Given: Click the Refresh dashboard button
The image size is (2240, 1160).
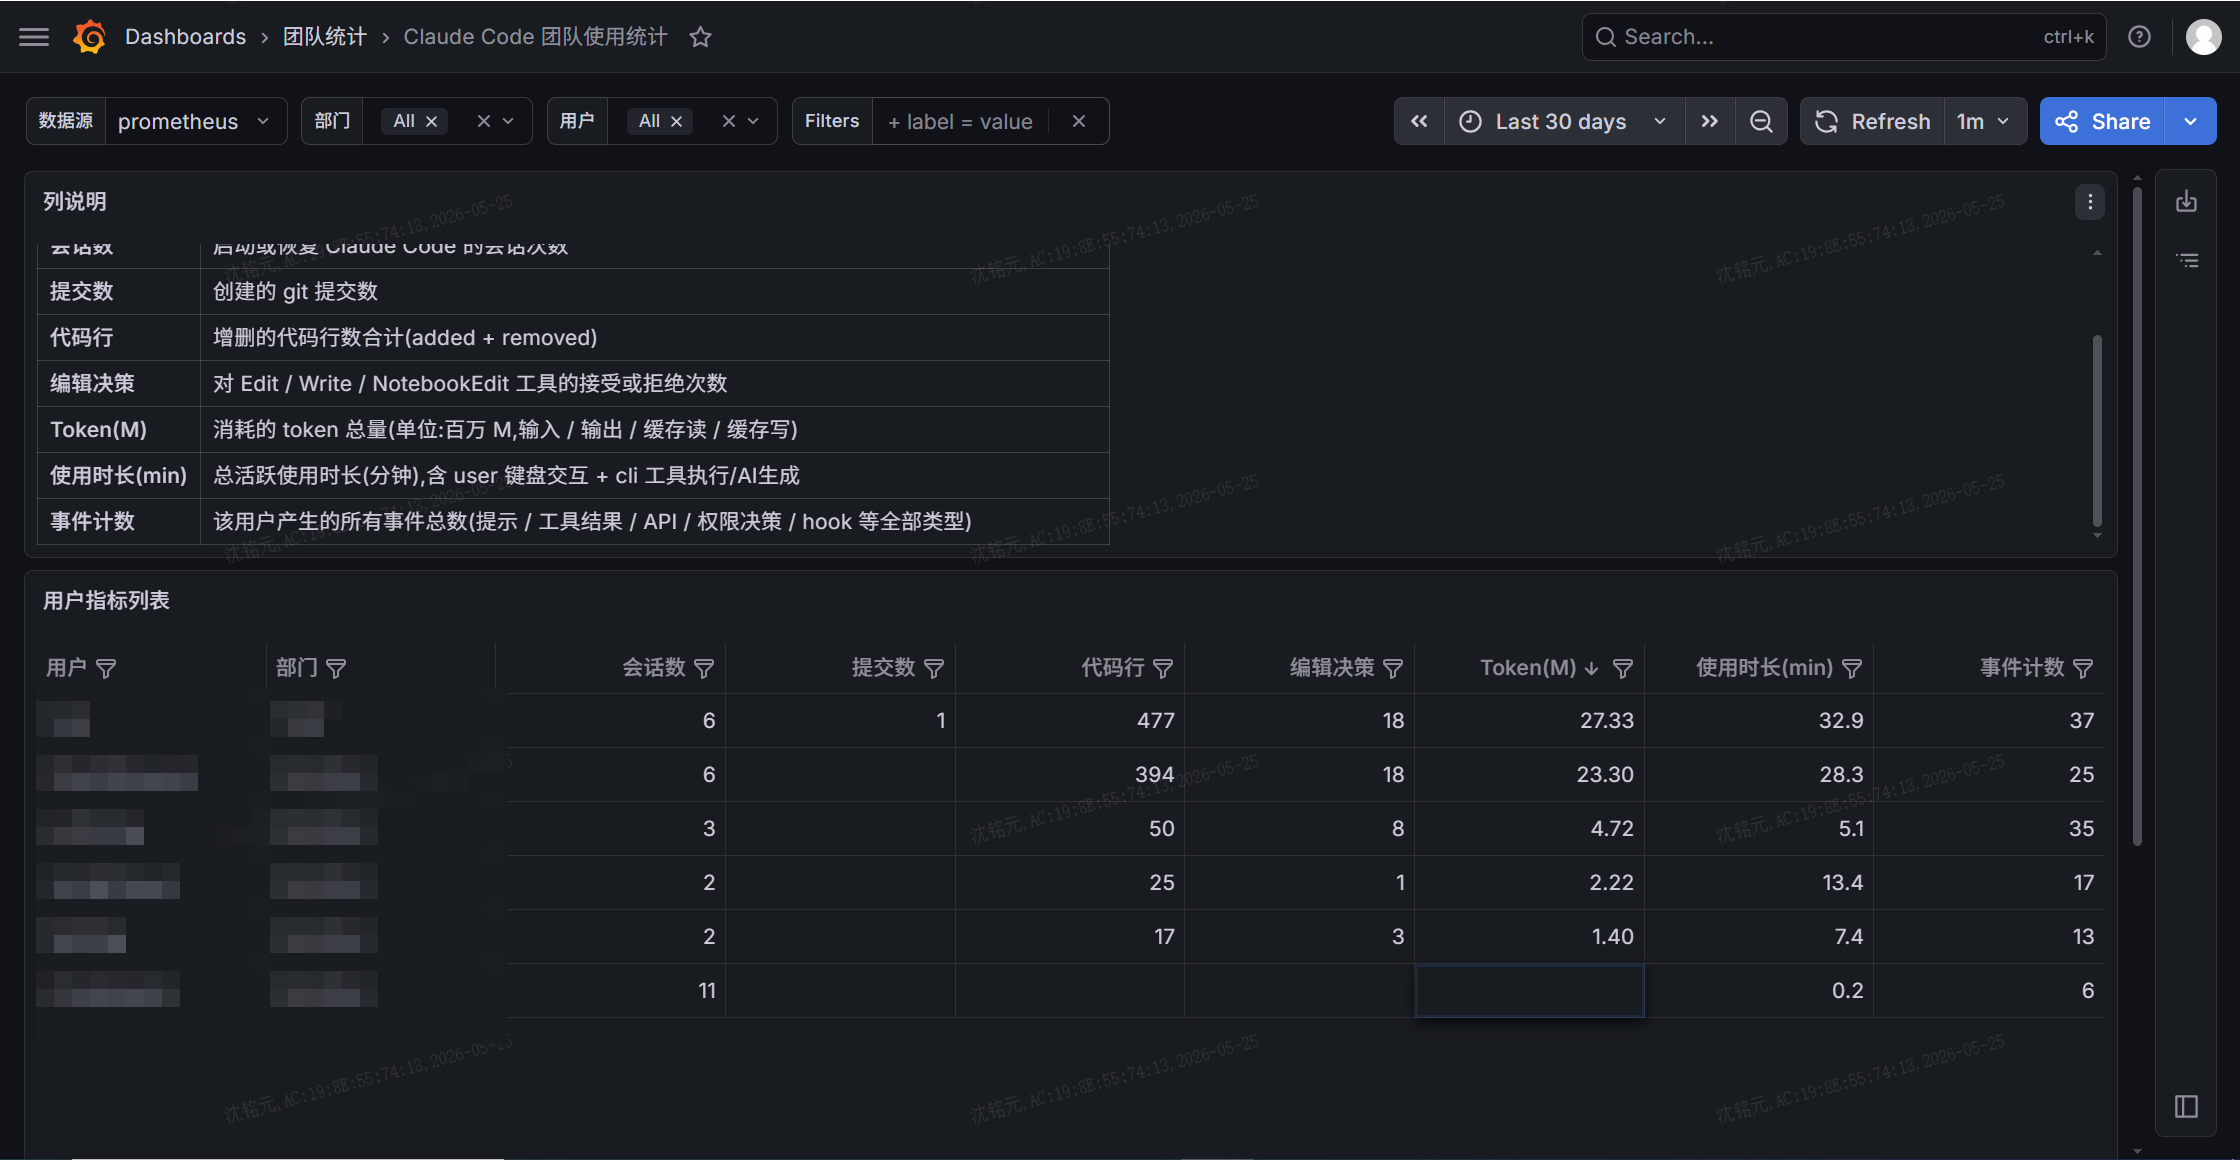Looking at the screenshot, I should [x=1873, y=121].
